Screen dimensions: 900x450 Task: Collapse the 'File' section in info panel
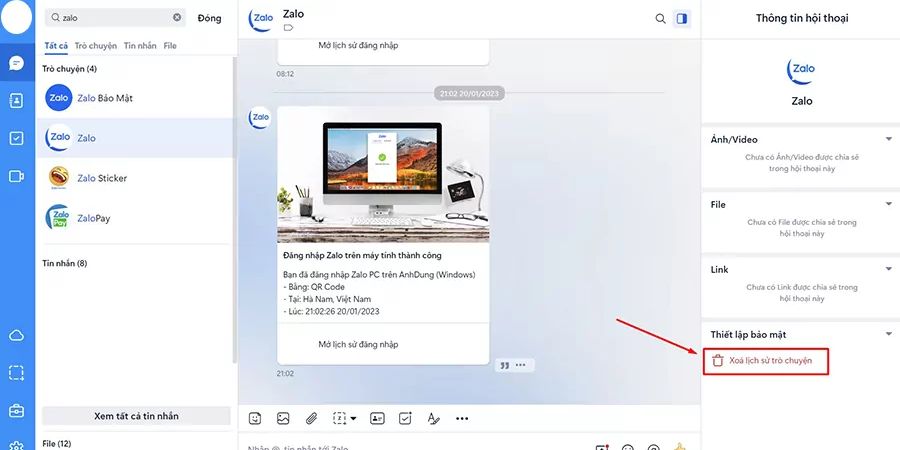(889, 204)
